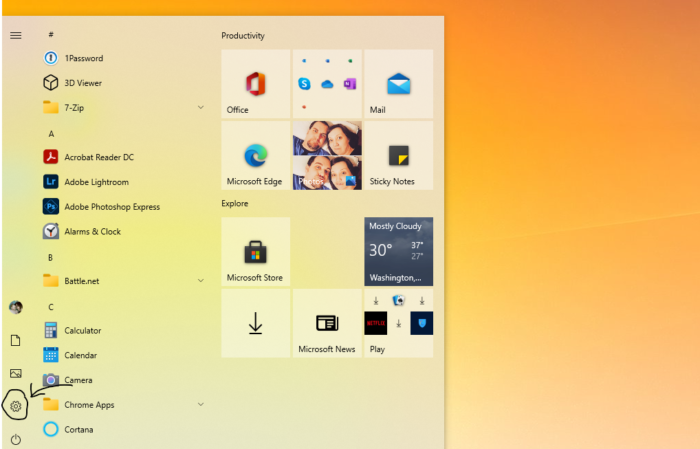700x449 pixels.
Task: Expand the Battle.net folder chevron
Action: (200, 281)
